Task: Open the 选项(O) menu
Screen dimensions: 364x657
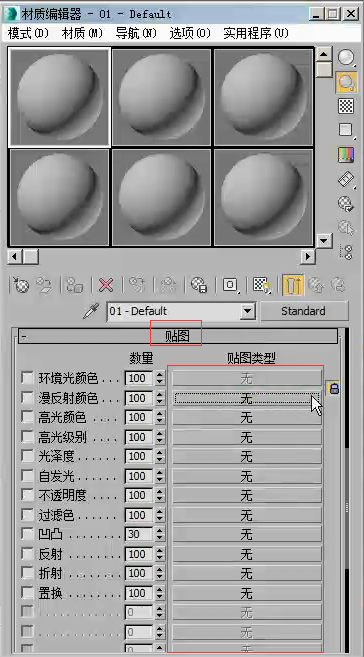Action: [x=190, y=33]
